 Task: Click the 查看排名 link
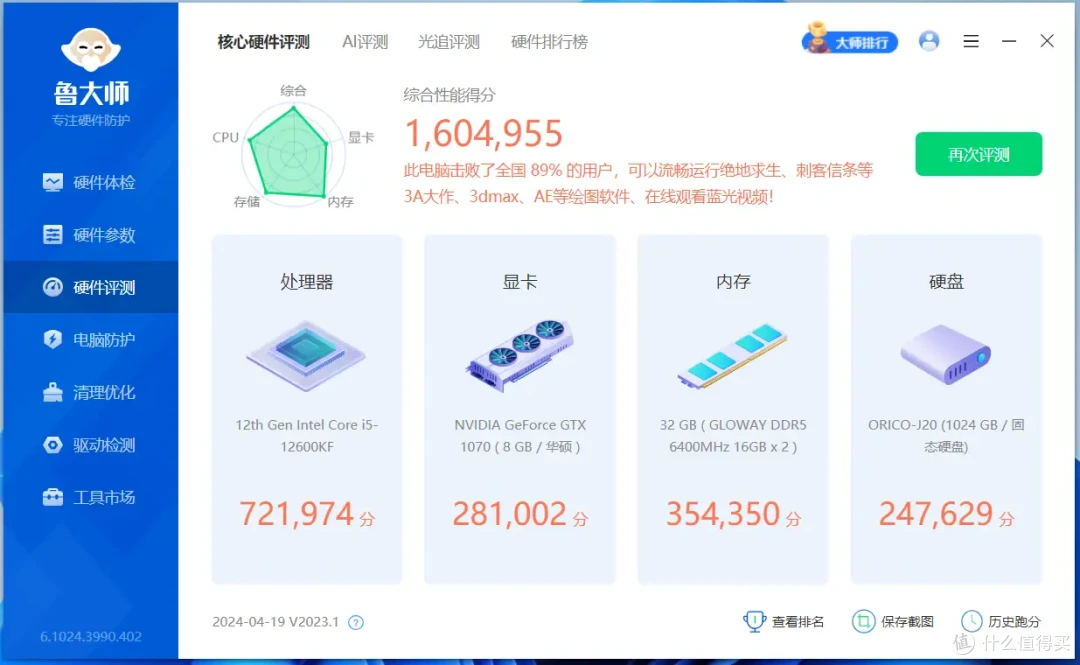(784, 622)
